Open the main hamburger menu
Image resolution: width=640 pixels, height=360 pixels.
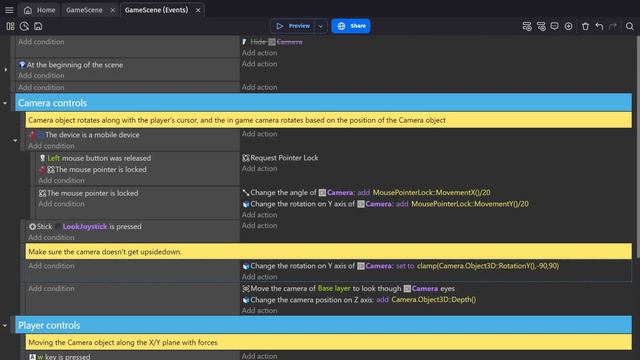tap(9, 10)
